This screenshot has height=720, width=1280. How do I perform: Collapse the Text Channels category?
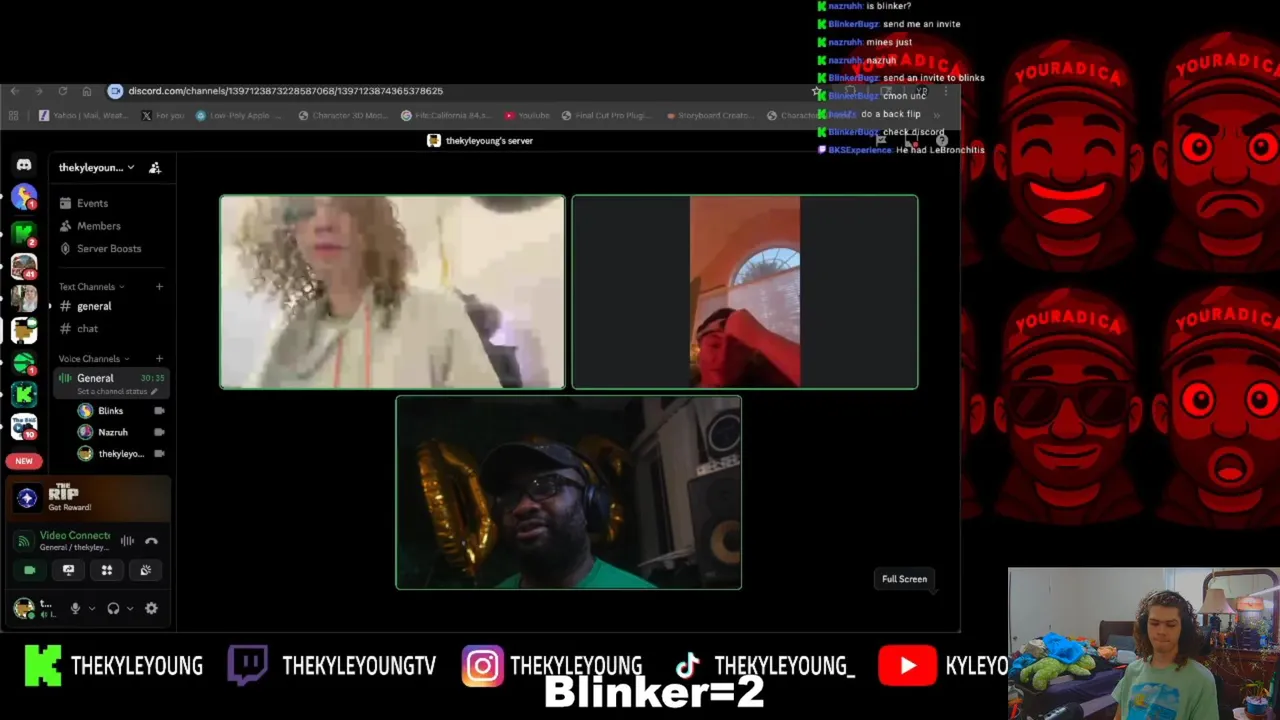pos(91,287)
